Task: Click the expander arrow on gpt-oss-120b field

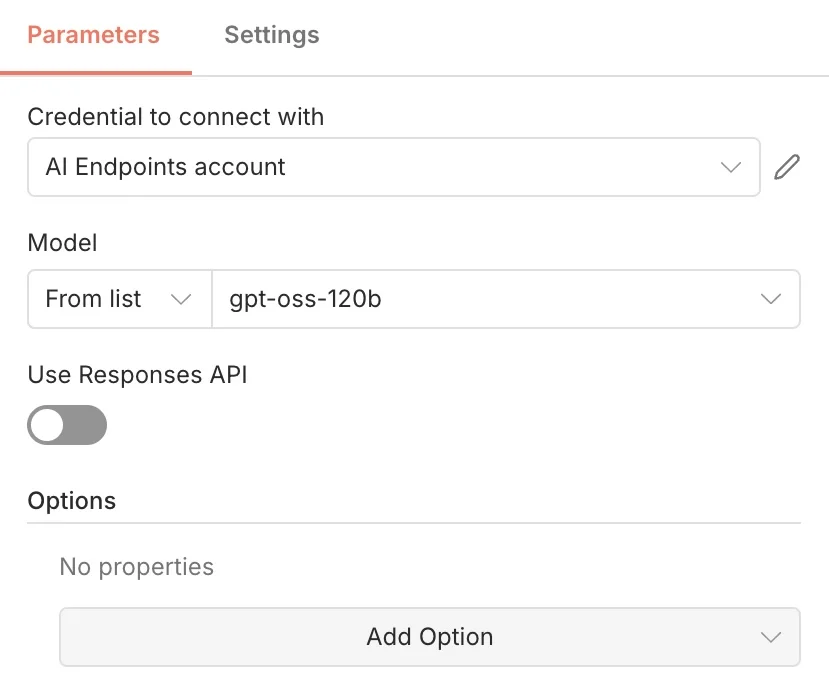Action: point(770,299)
